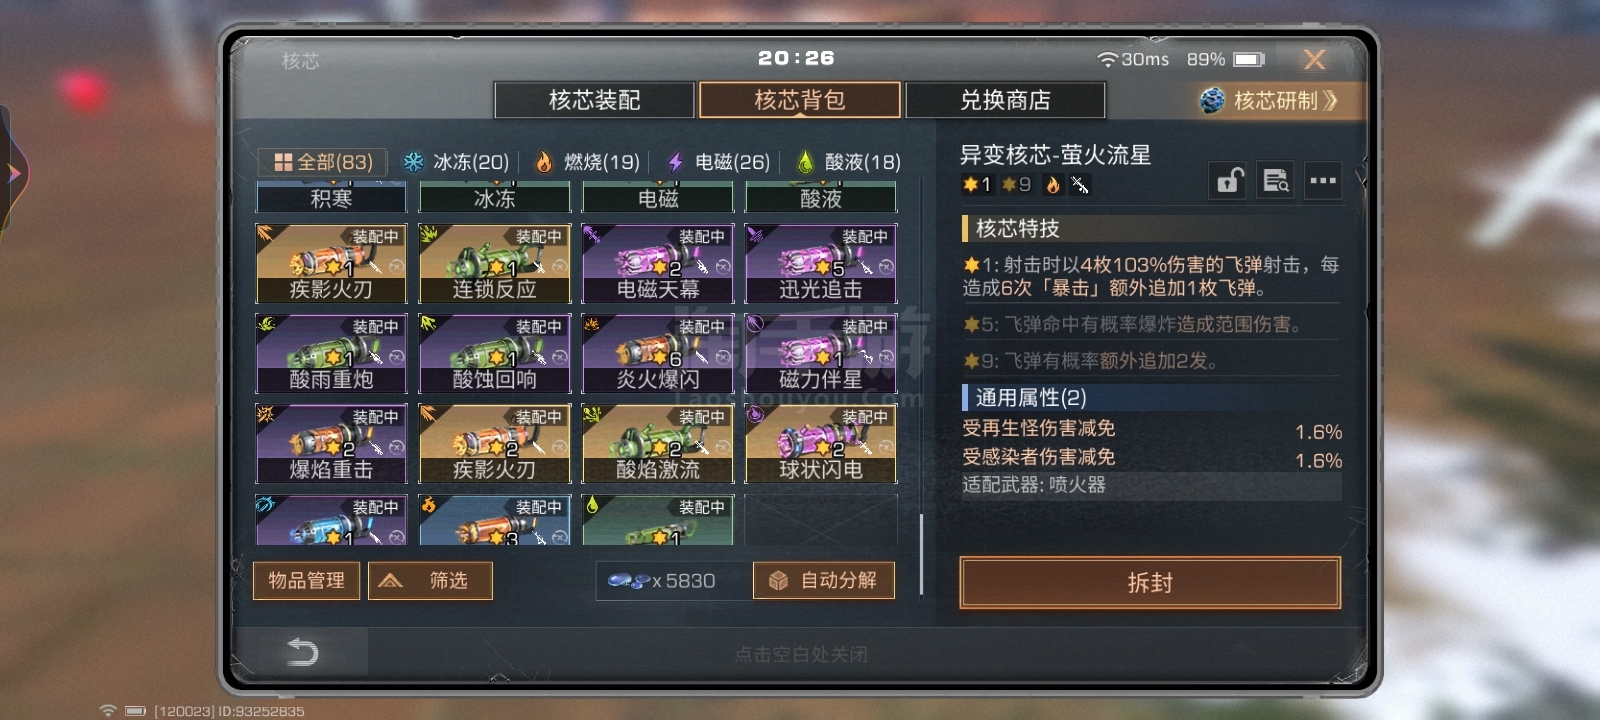Screen dimensions: 1600x720
Task: Open 核心研制 with chevron arrows
Action: click(x=1268, y=100)
